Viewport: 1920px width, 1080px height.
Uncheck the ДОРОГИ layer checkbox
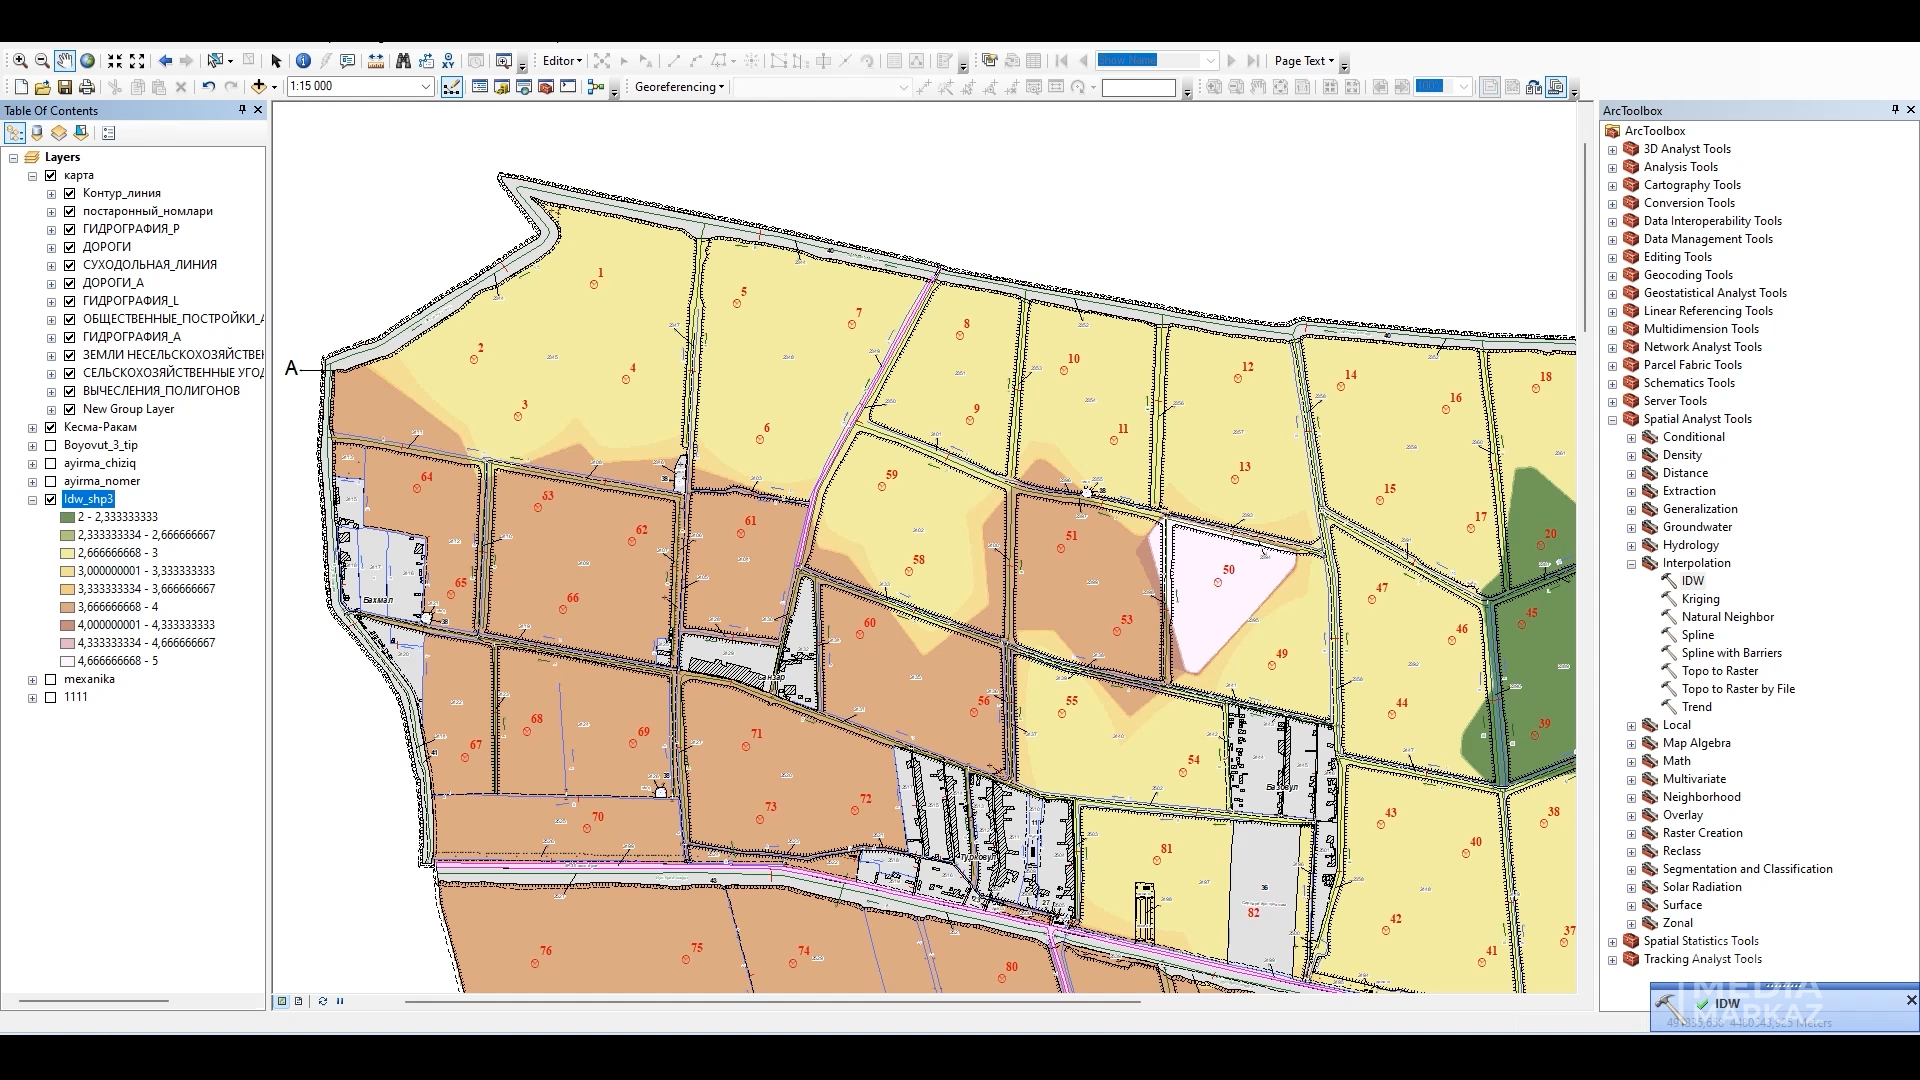click(70, 247)
